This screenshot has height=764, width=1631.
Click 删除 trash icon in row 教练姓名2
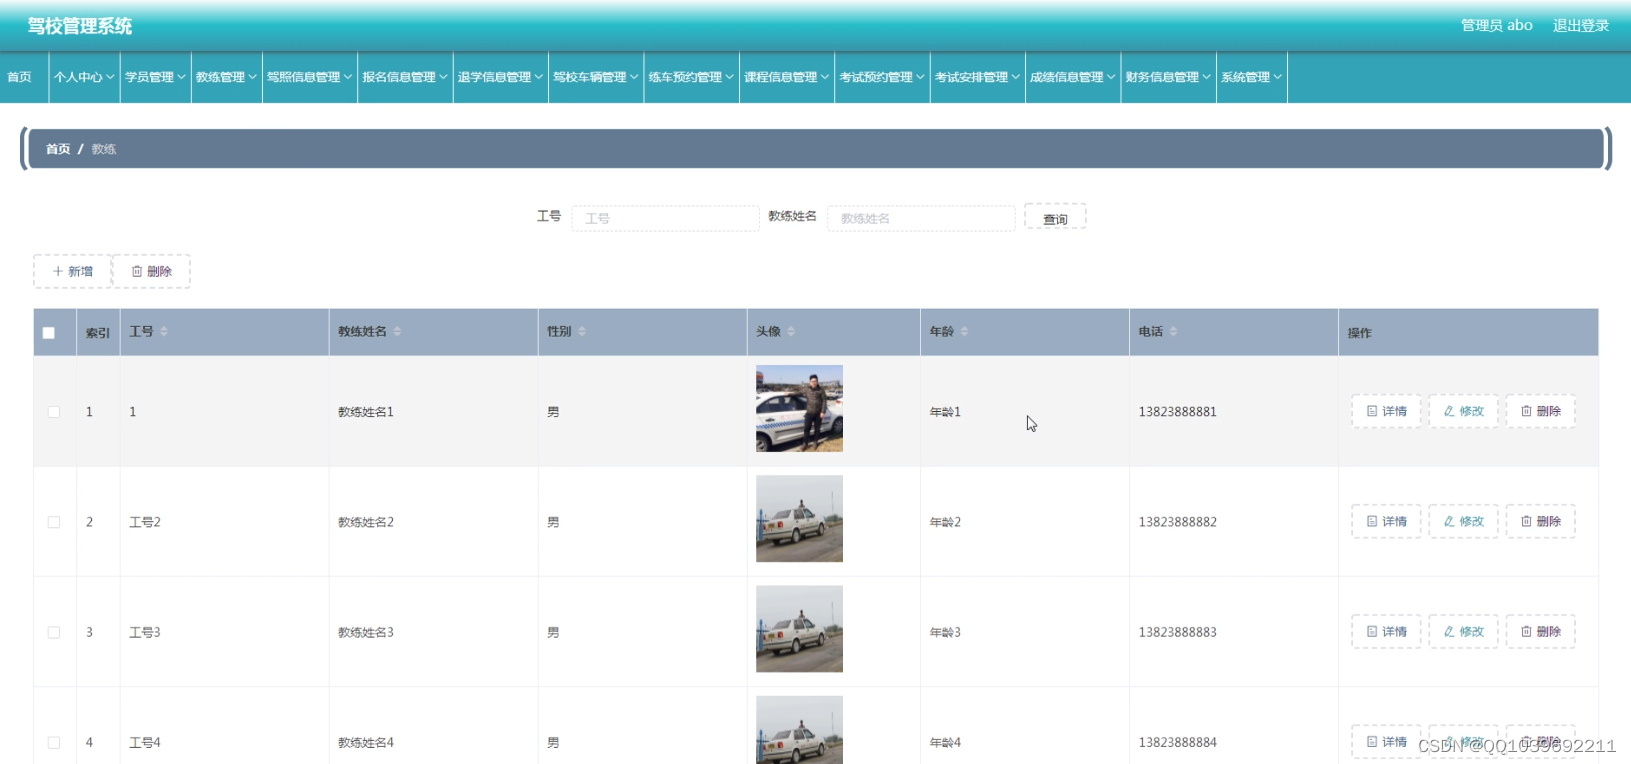(1526, 521)
